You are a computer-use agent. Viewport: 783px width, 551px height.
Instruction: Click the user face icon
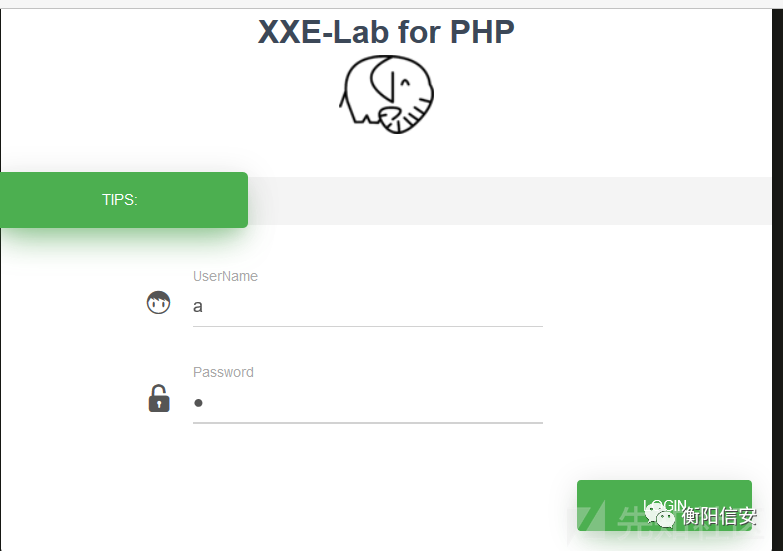[x=158, y=303]
